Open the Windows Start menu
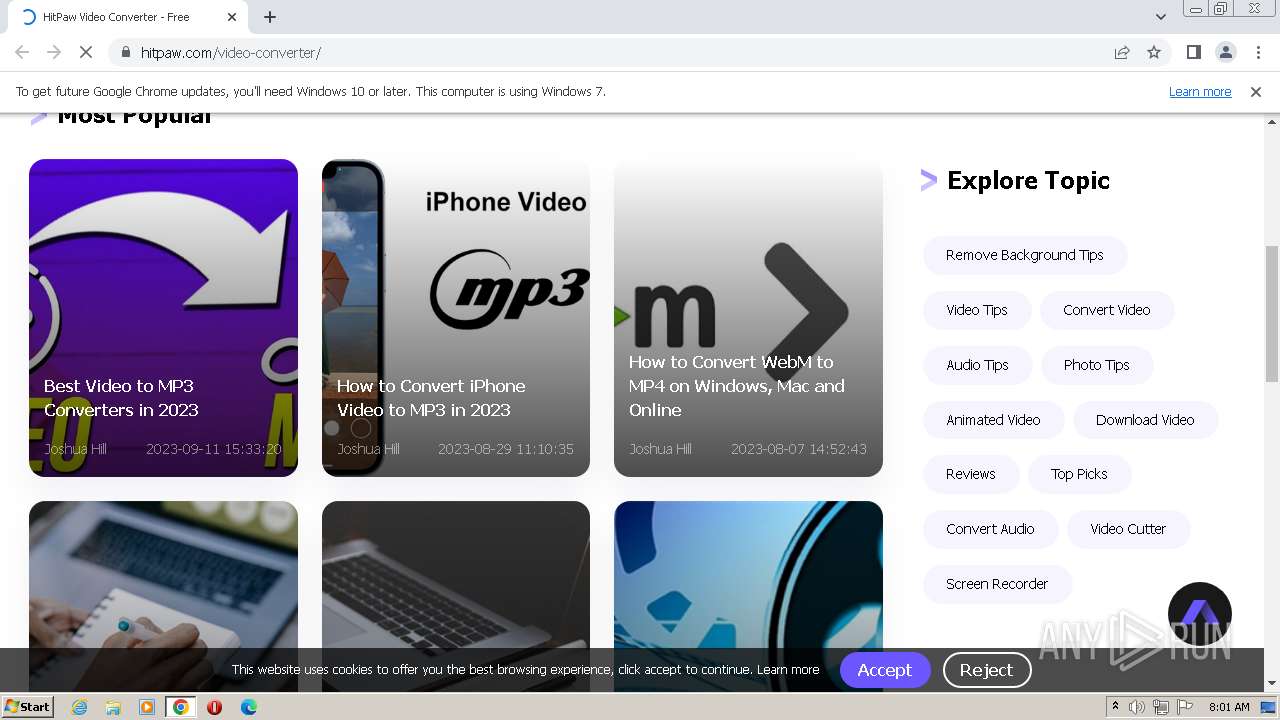 [28, 706]
